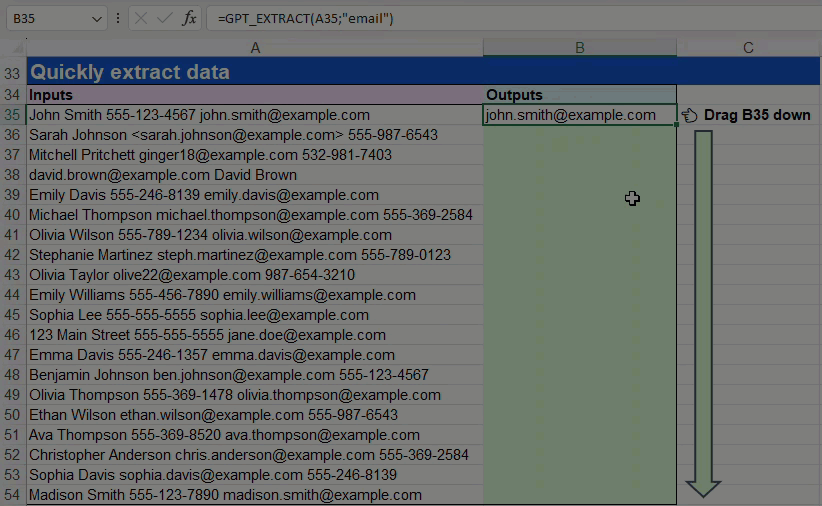Click the formula bar resize dots handle
The image size is (822, 506).
119,19
